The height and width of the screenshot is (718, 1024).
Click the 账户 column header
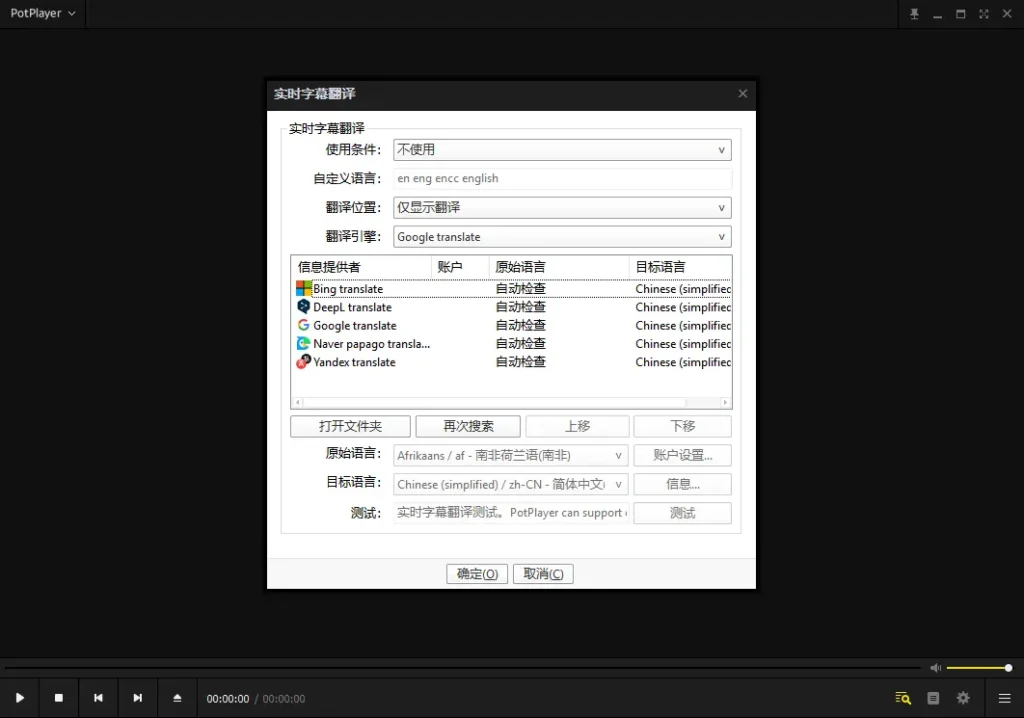click(460, 267)
